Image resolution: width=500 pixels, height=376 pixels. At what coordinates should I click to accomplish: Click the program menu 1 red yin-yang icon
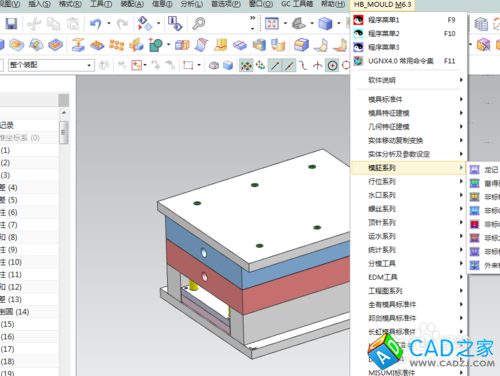click(358, 20)
